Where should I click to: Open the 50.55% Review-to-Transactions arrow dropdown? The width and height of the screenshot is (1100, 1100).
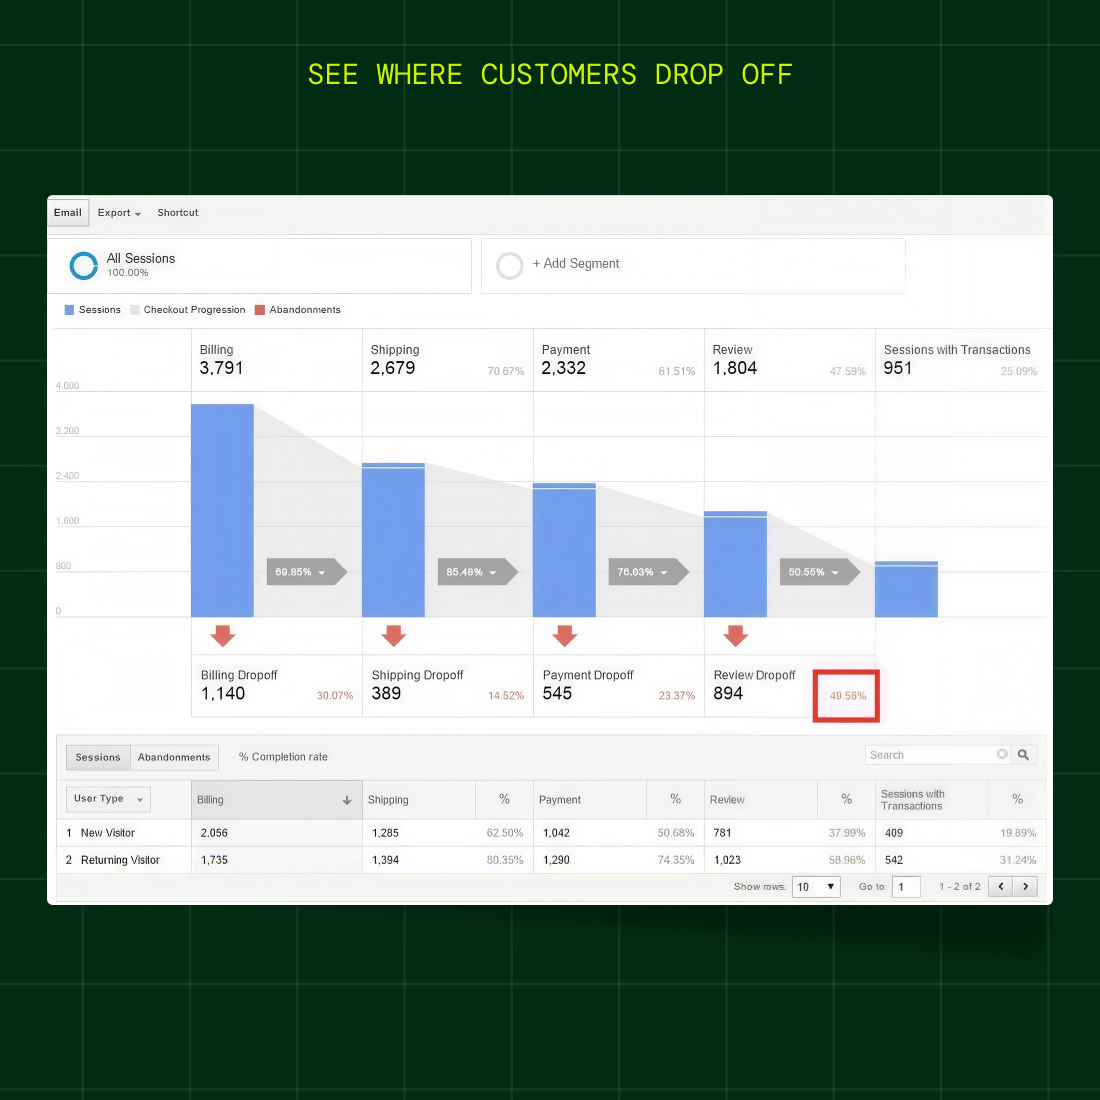(819, 572)
